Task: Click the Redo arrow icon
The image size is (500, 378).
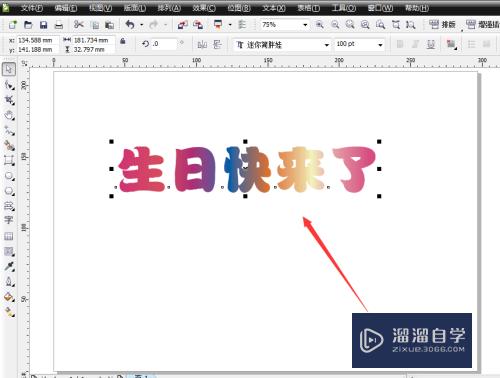Action: tap(153, 24)
